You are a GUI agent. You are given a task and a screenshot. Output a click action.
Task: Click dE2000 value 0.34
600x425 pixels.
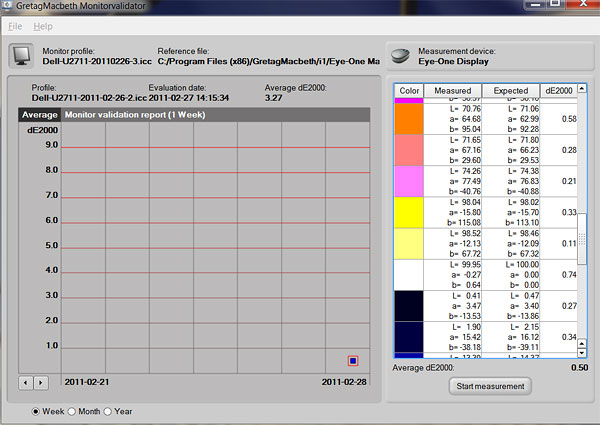(569, 337)
